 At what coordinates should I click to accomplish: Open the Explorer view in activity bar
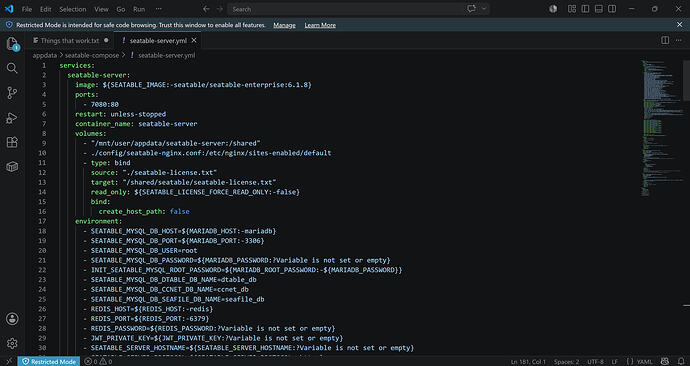12,44
